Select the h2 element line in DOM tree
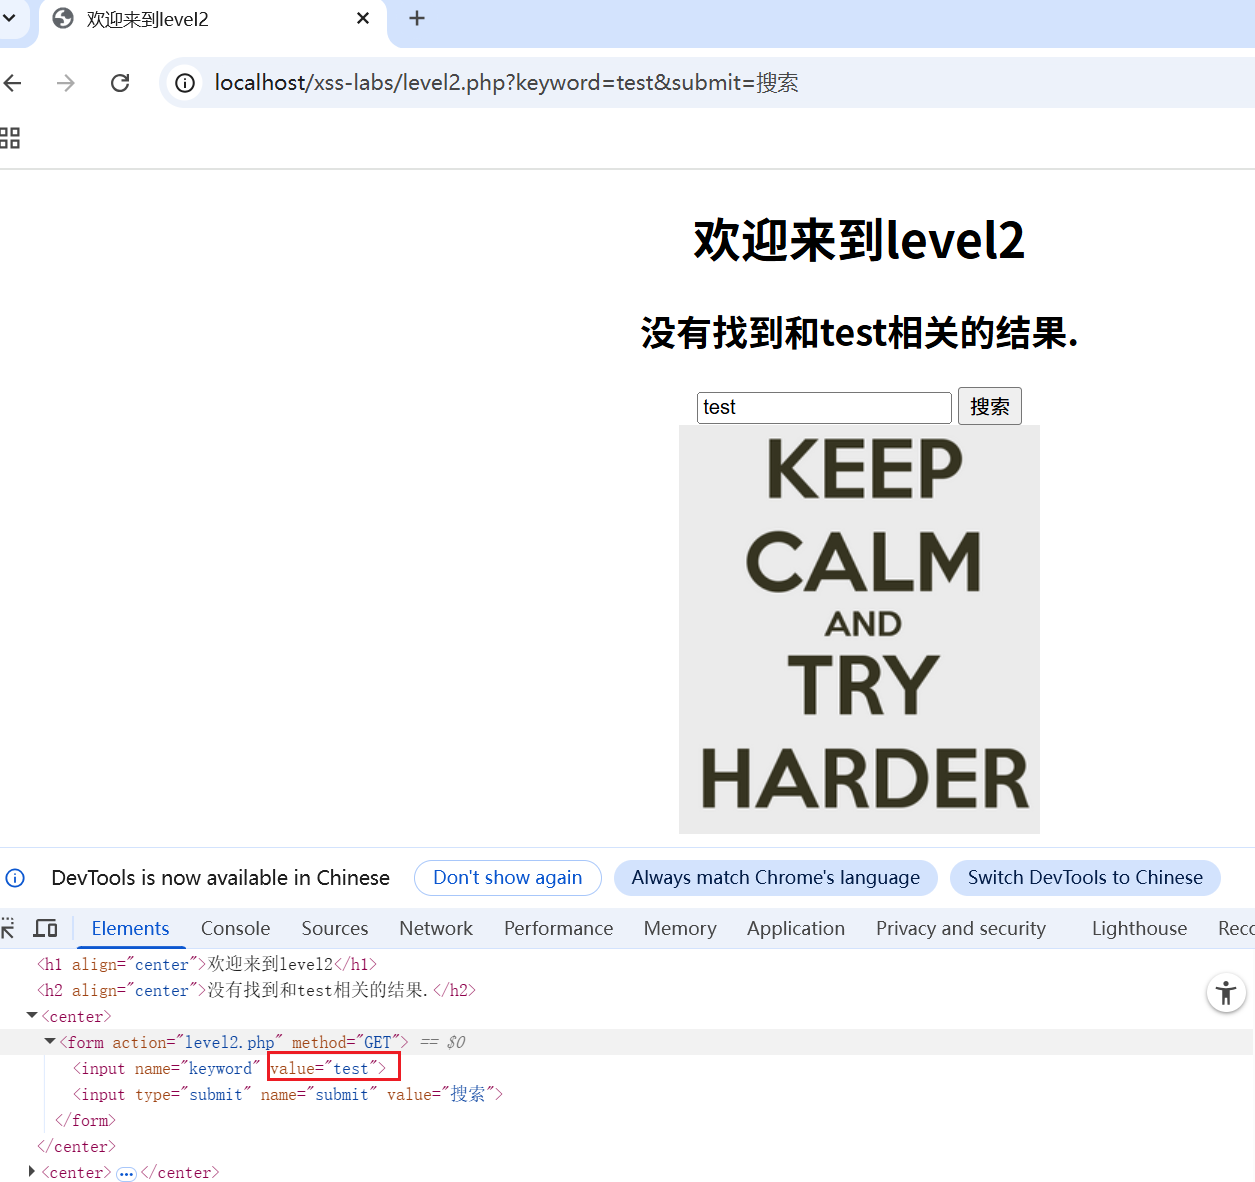 coord(256,990)
